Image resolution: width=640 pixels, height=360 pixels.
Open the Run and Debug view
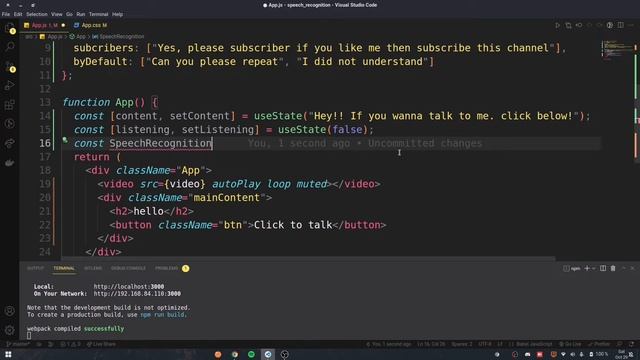point(9,85)
